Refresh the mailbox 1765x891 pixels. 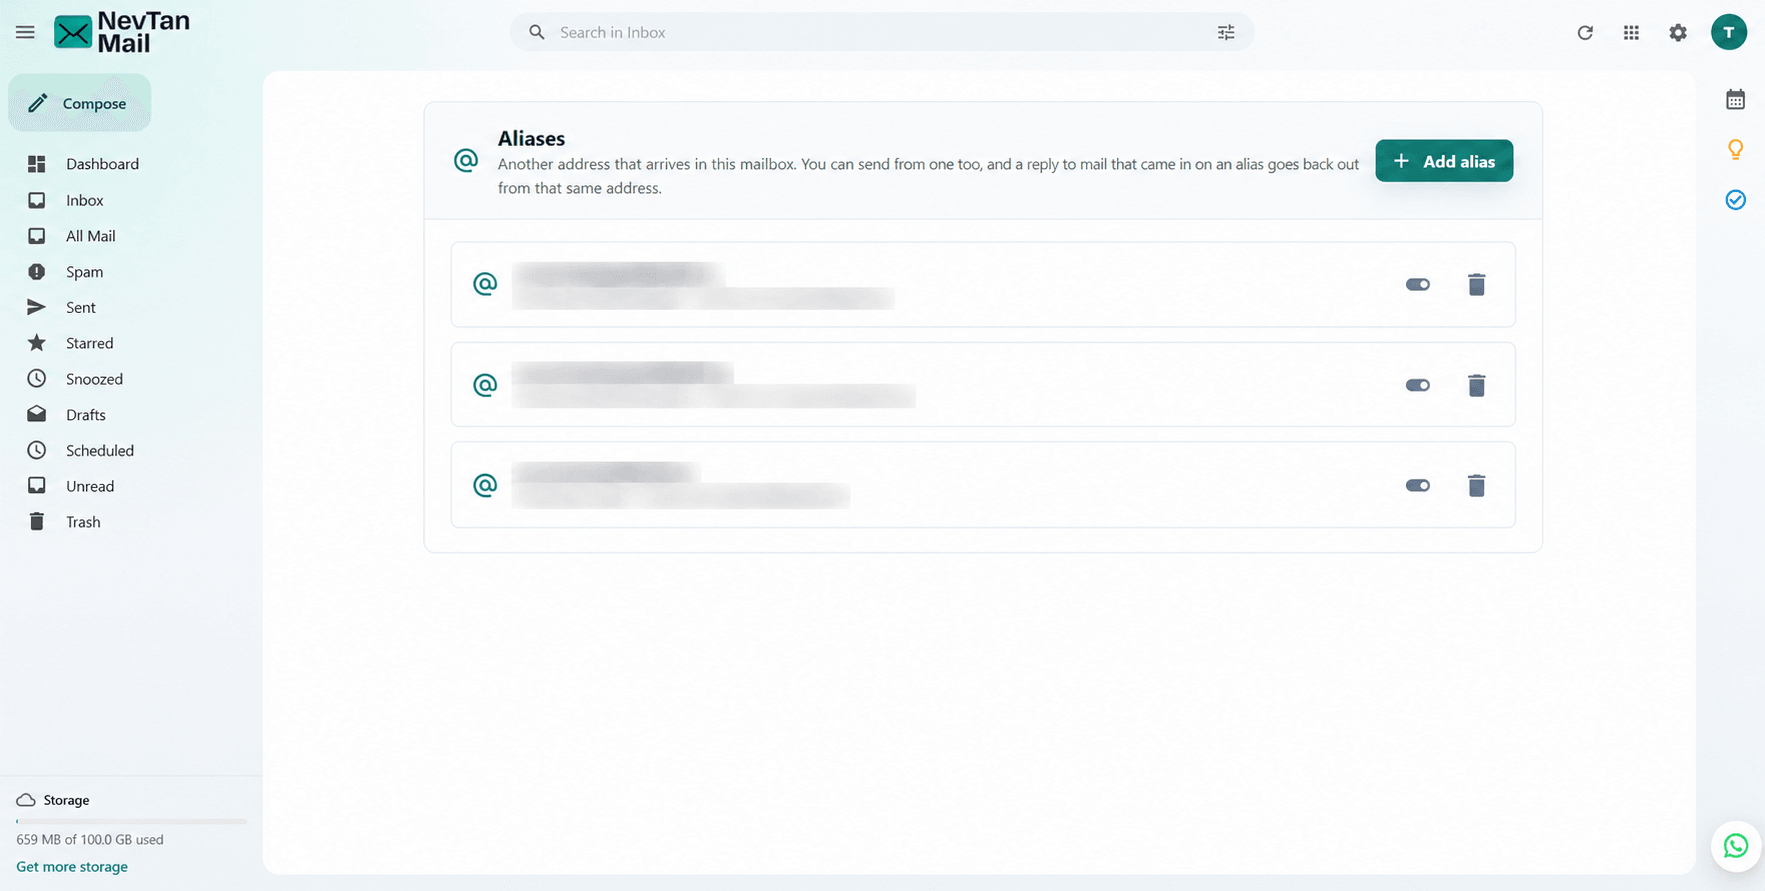[1585, 32]
